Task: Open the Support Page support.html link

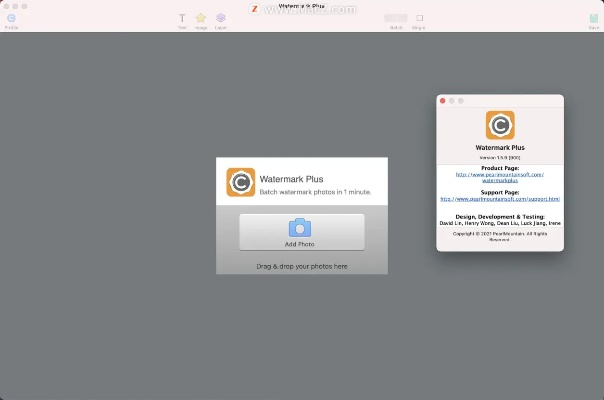Action: 500,199
